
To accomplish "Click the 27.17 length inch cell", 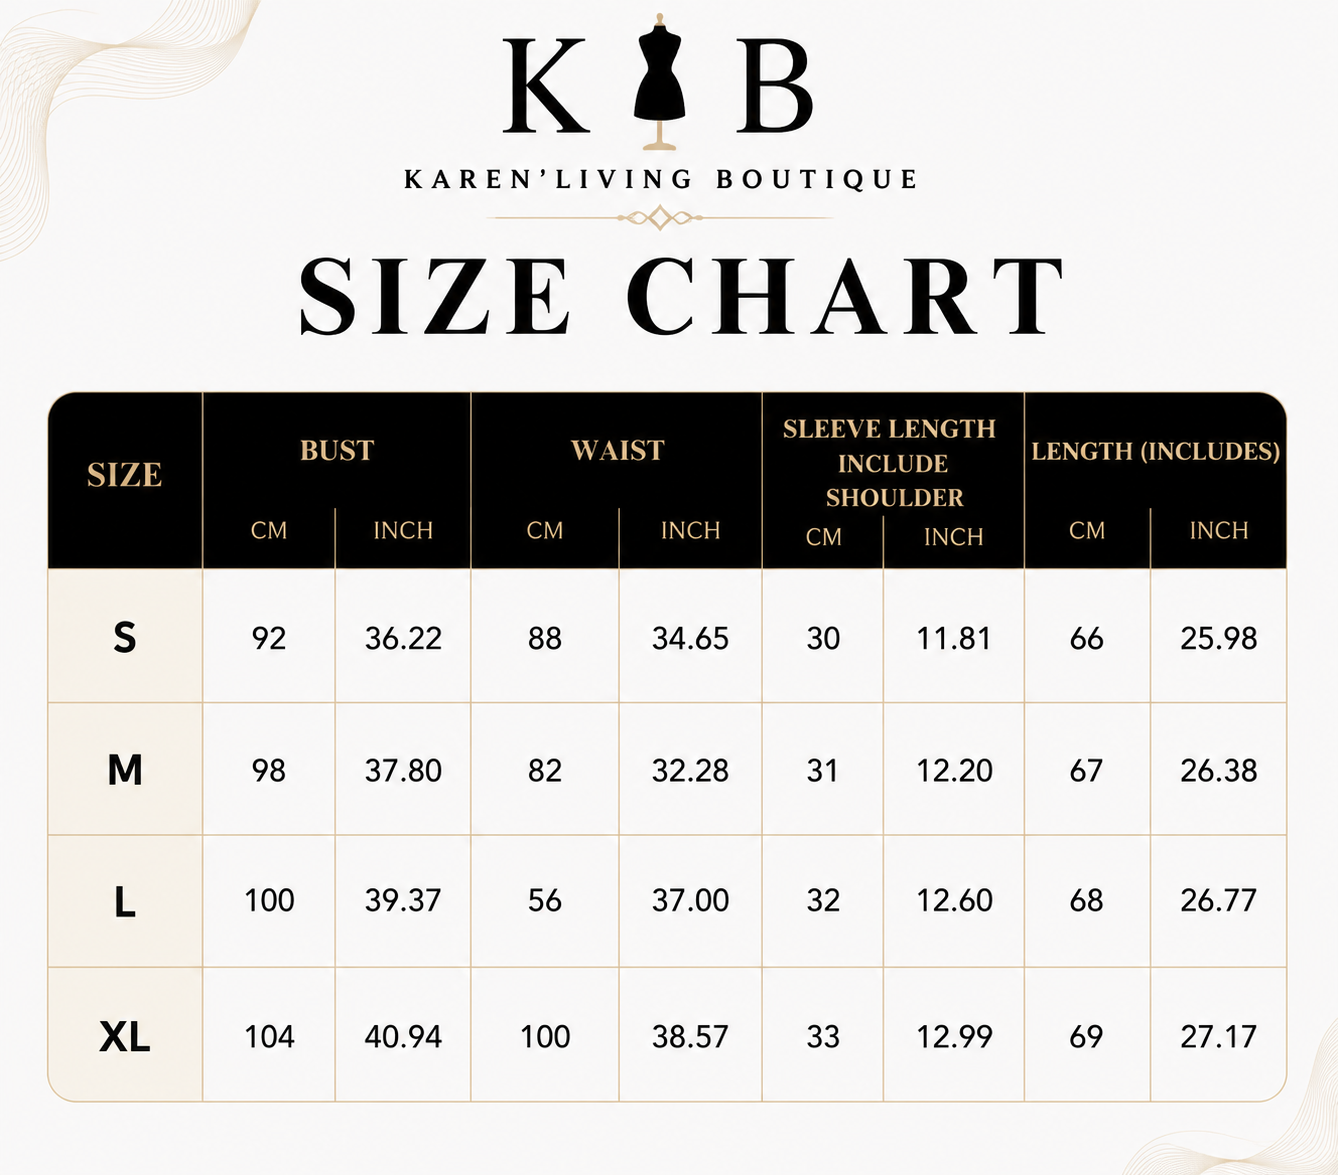I will pyautogui.click(x=1218, y=1037).
